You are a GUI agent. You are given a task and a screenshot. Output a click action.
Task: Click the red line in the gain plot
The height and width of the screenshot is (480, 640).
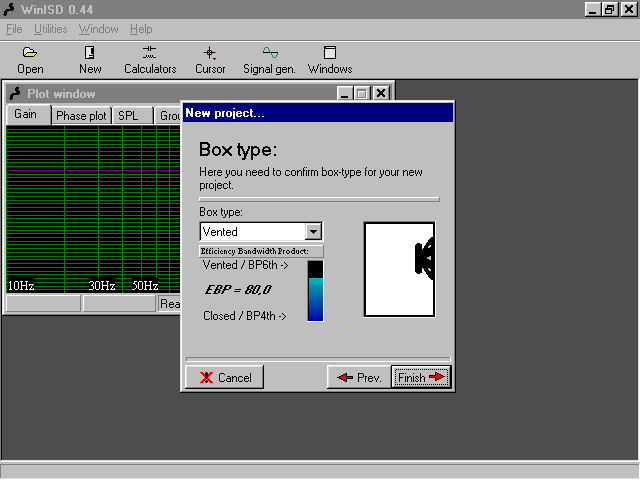[x=93, y=159]
